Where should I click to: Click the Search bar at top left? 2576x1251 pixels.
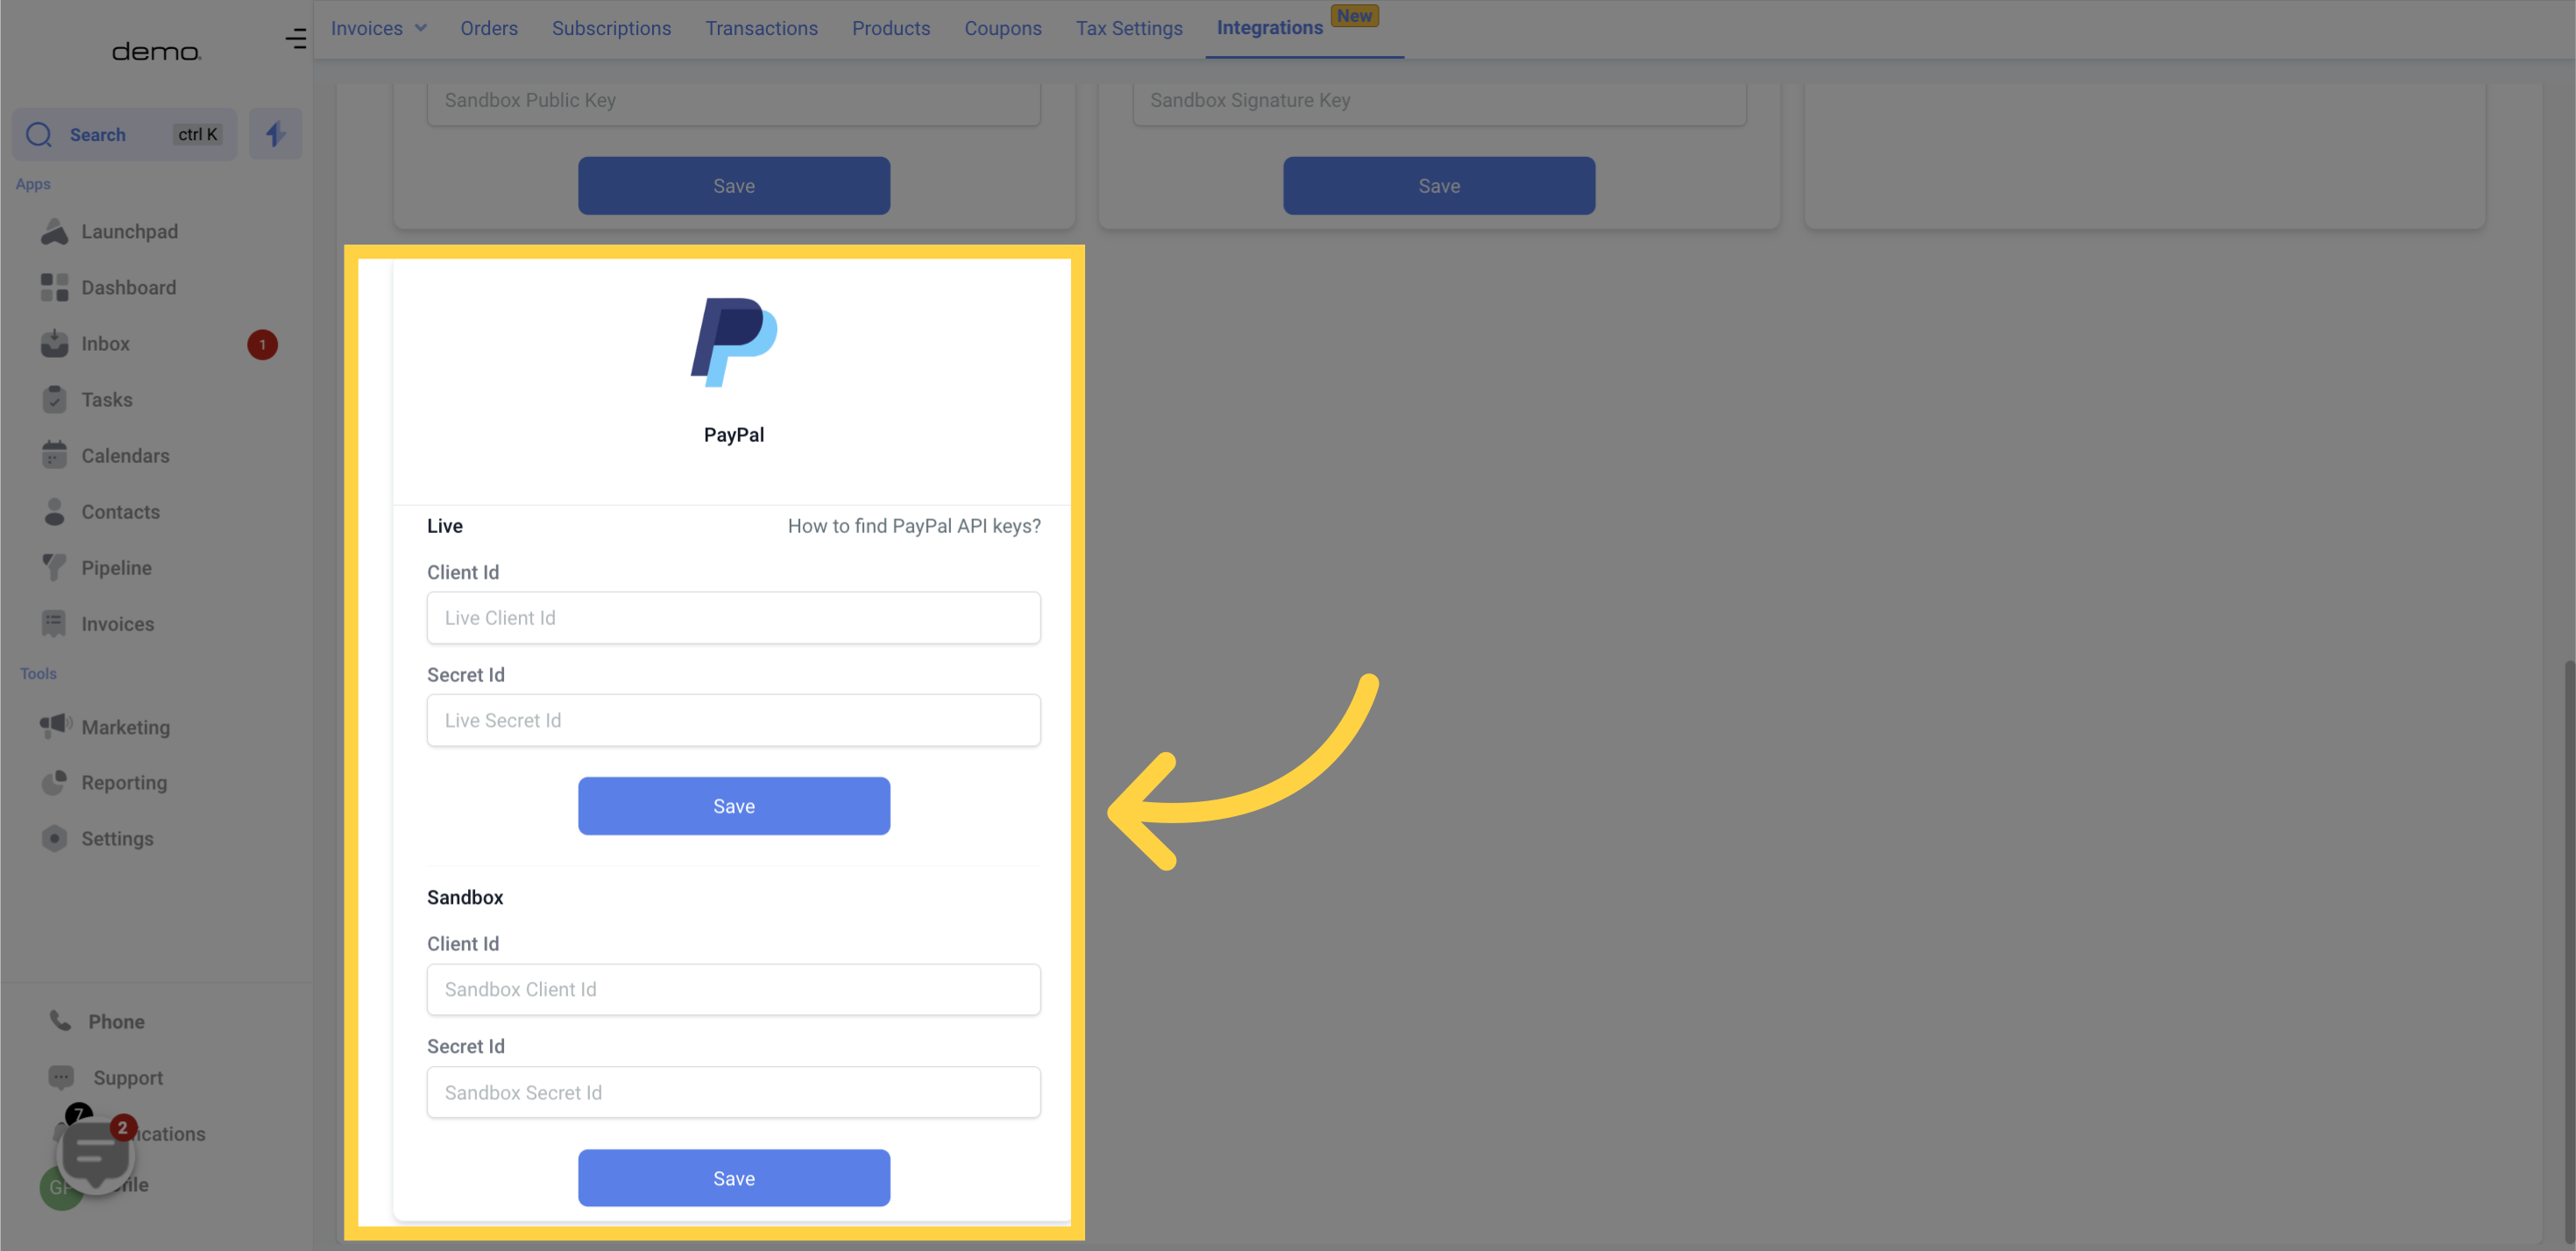point(124,133)
